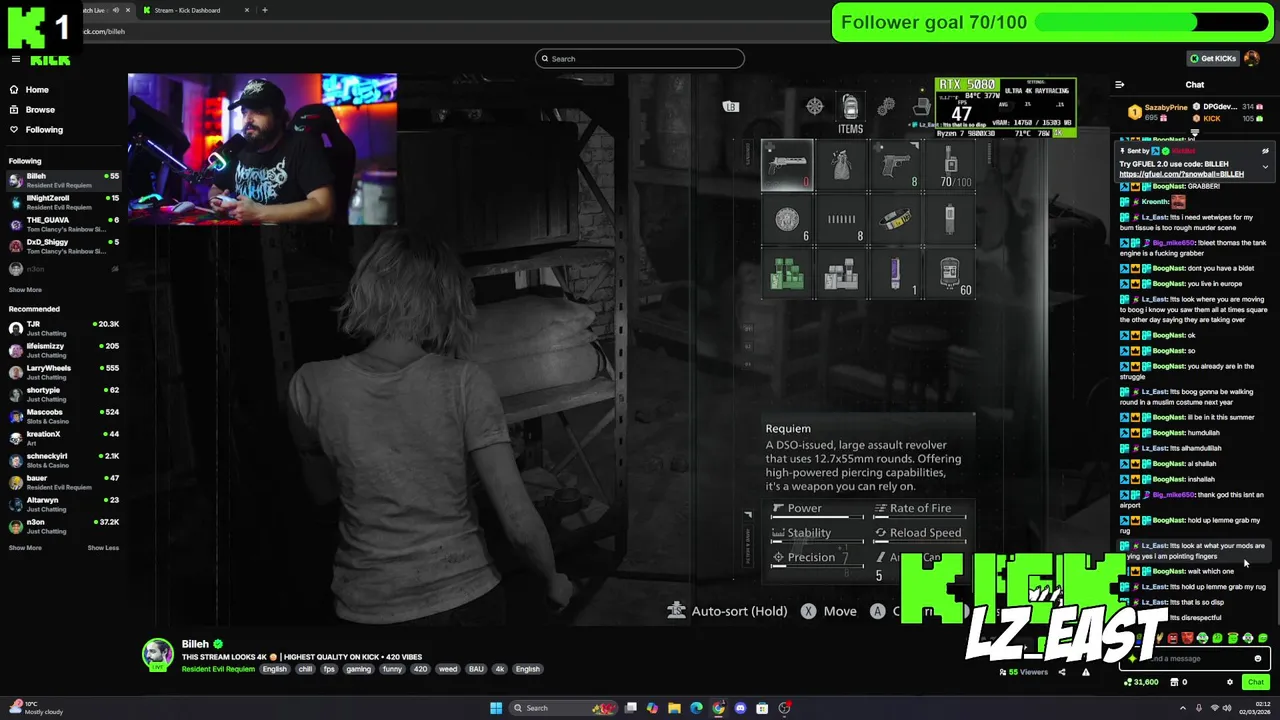Open Windows Start menu
Image resolution: width=1280 pixels, height=720 pixels.
click(496, 708)
